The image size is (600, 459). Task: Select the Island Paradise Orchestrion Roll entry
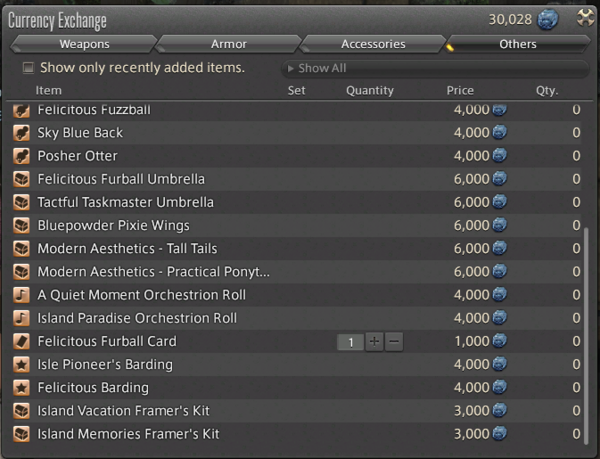point(137,318)
